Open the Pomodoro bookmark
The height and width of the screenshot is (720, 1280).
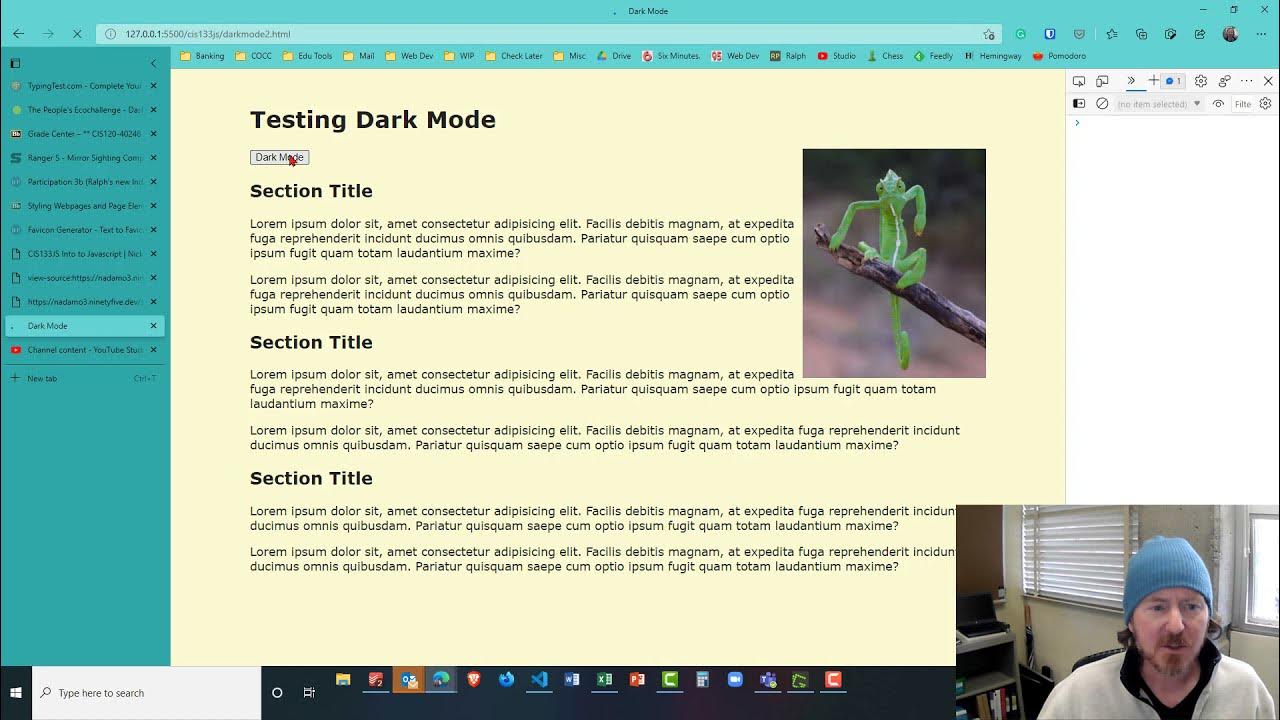[x=1059, y=56]
